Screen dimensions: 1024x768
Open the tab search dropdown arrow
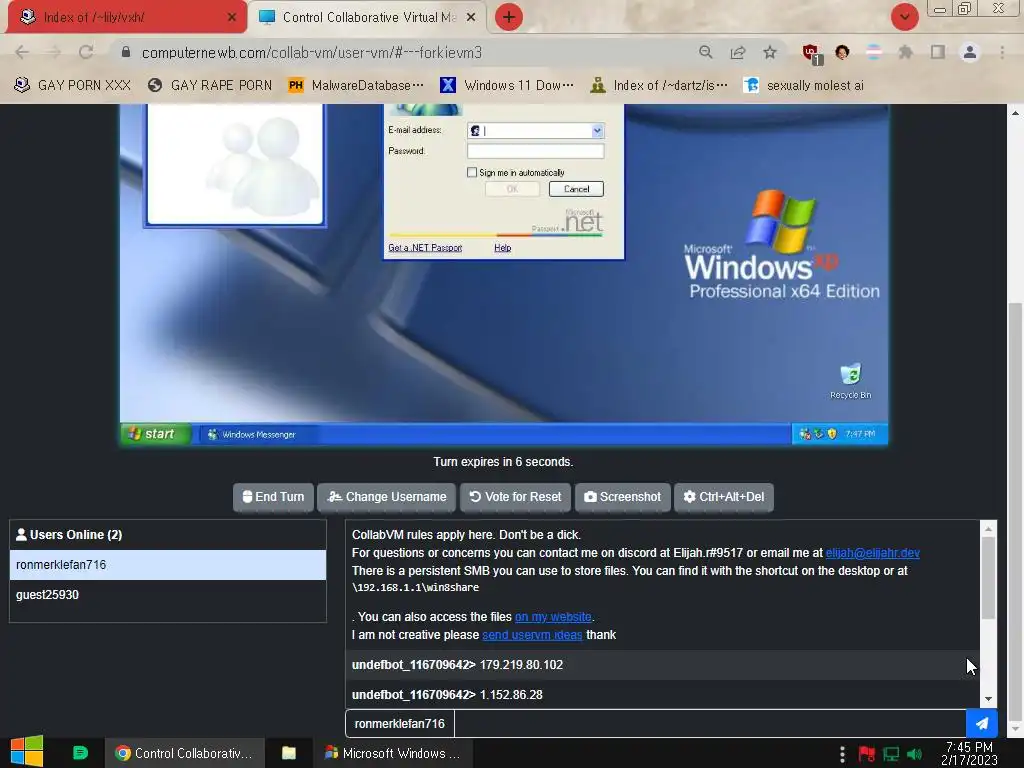pyautogui.click(x=904, y=17)
